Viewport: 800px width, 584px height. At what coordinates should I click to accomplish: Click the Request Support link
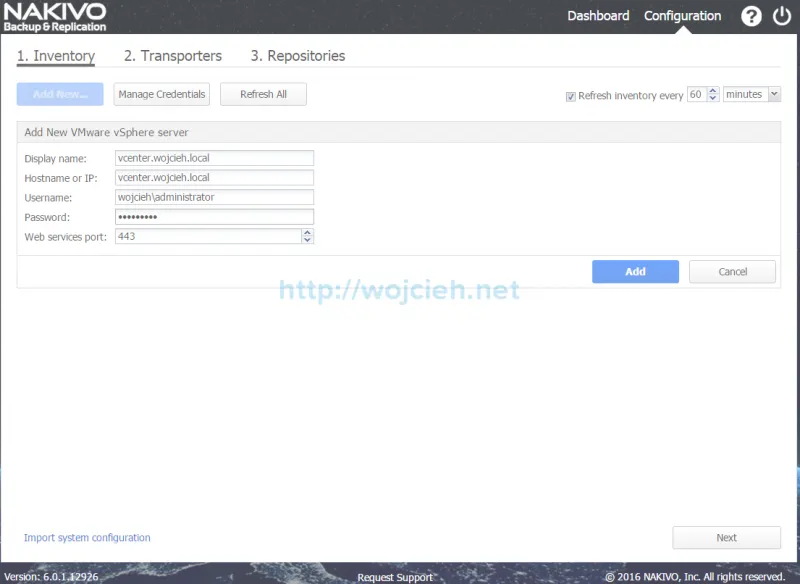(x=395, y=577)
